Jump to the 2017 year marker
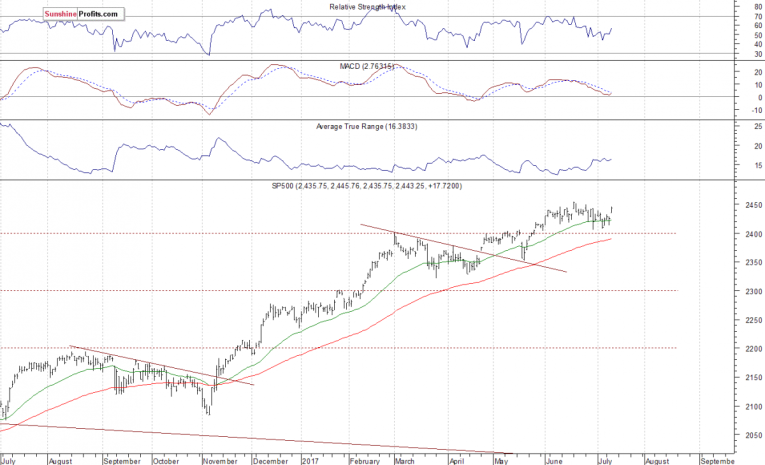The width and height of the screenshot is (765, 465). click(310, 460)
